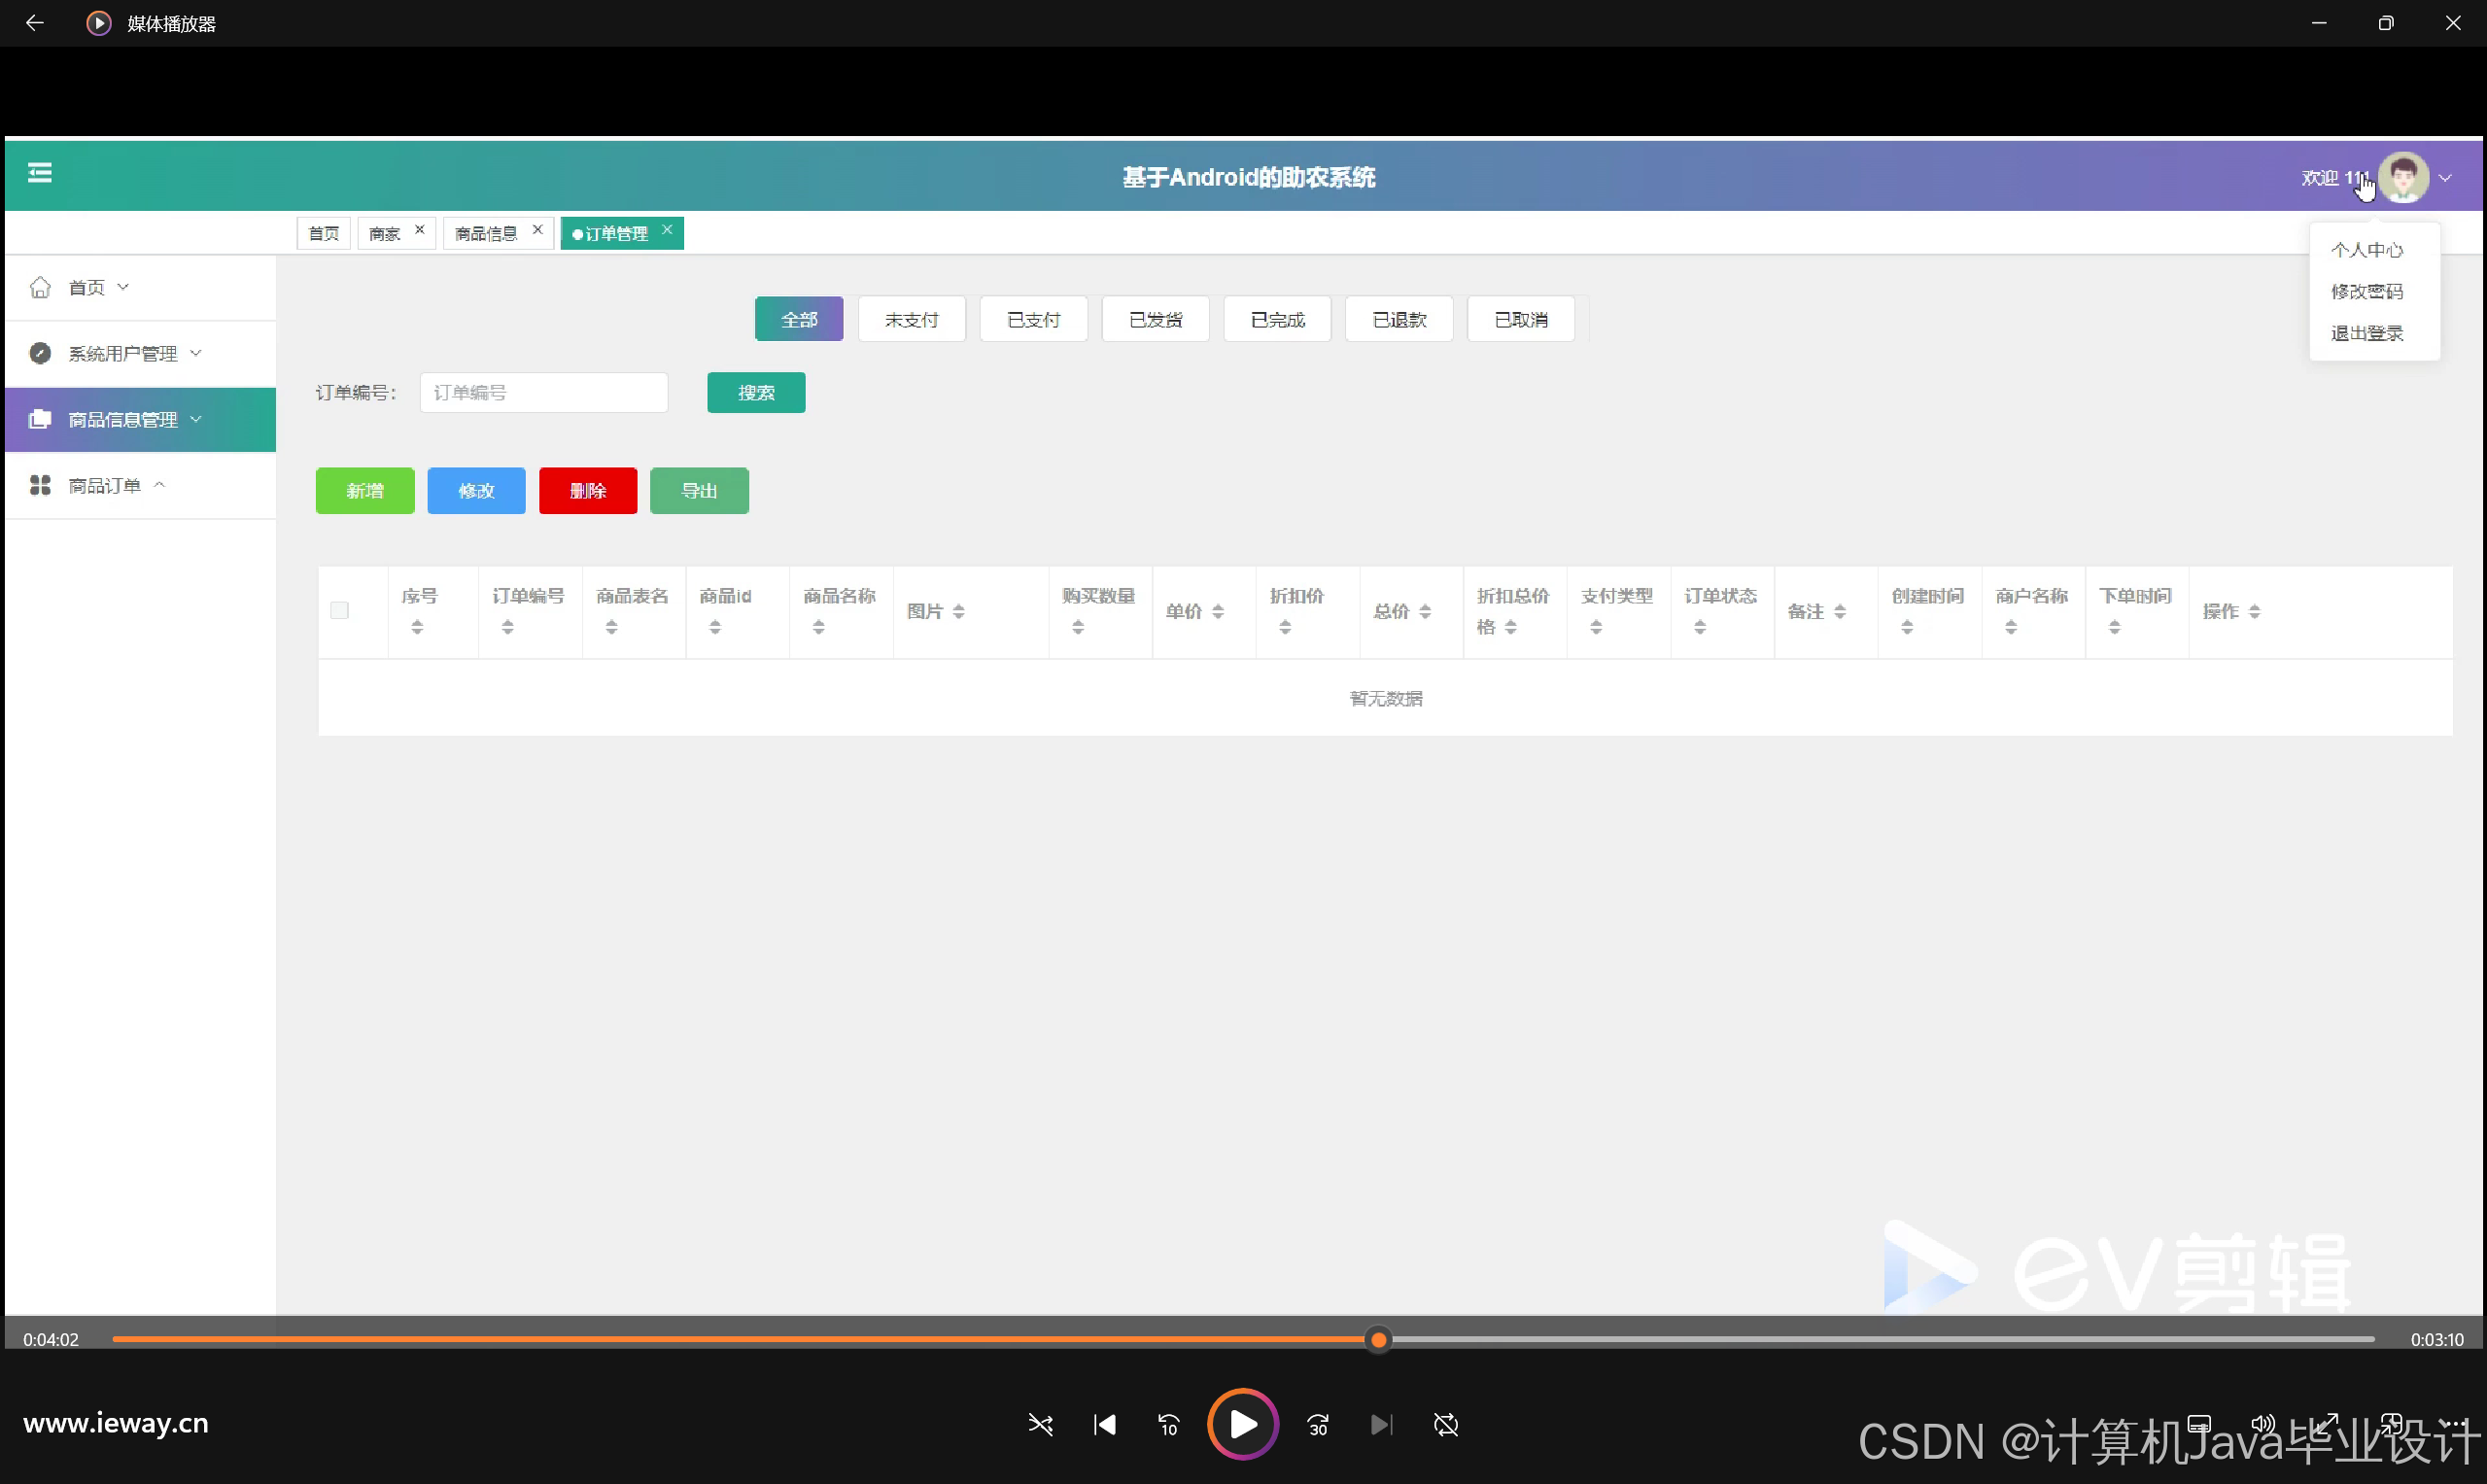Open dropdown arrow beside user avatar
The image size is (2487, 1484).
coord(2446,178)
